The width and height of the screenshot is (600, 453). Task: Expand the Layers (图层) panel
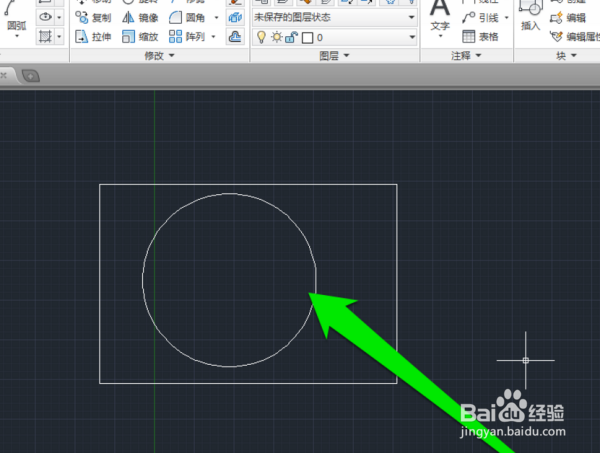coord(334,55)
